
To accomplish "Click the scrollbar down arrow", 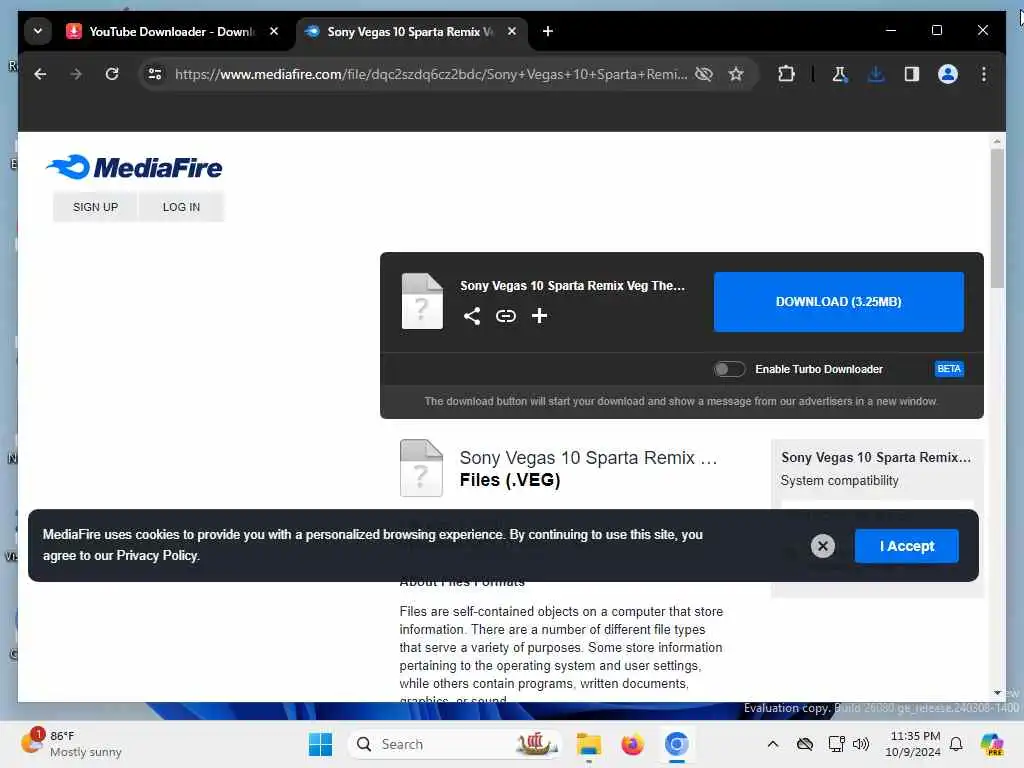I will tap(997, 693).
